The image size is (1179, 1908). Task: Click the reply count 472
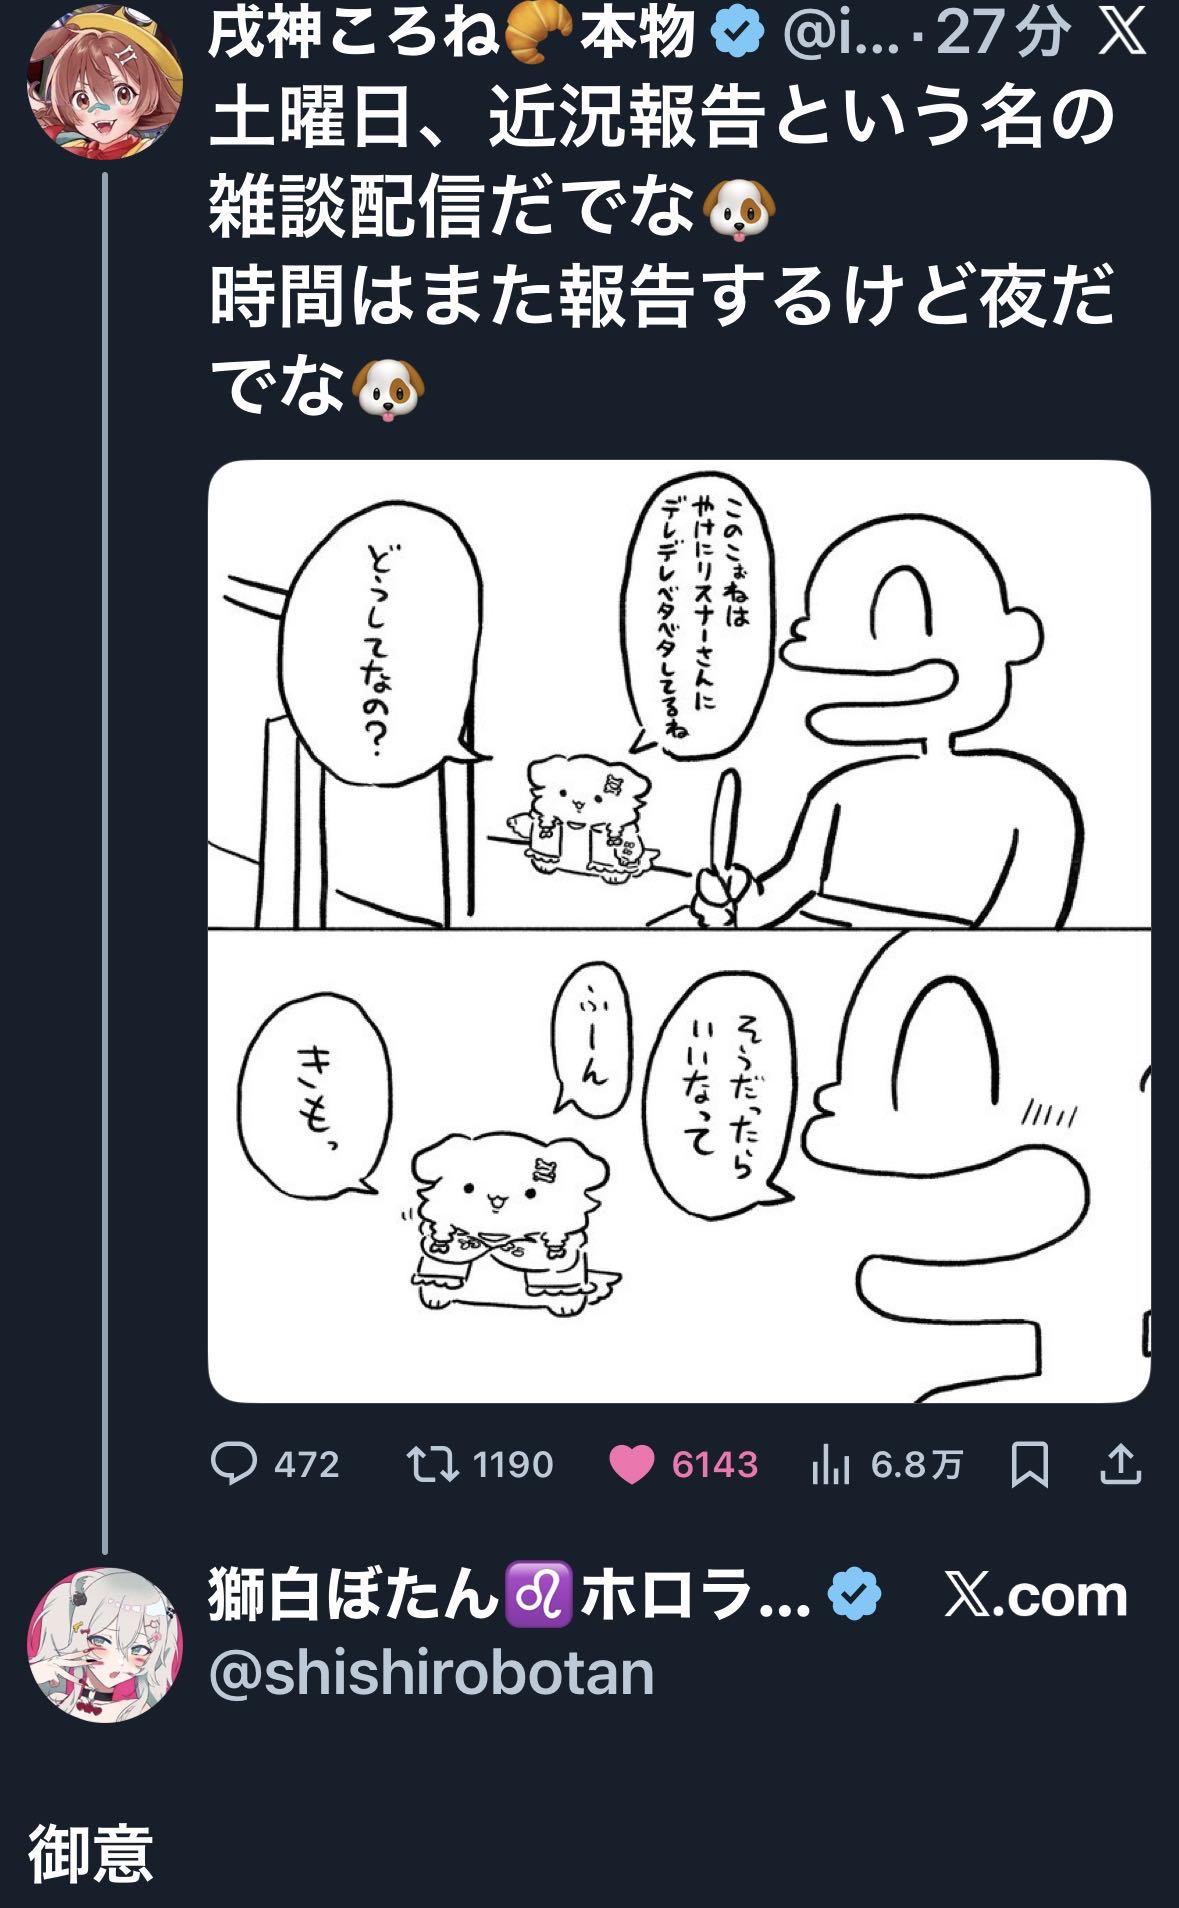[306, 1465]
